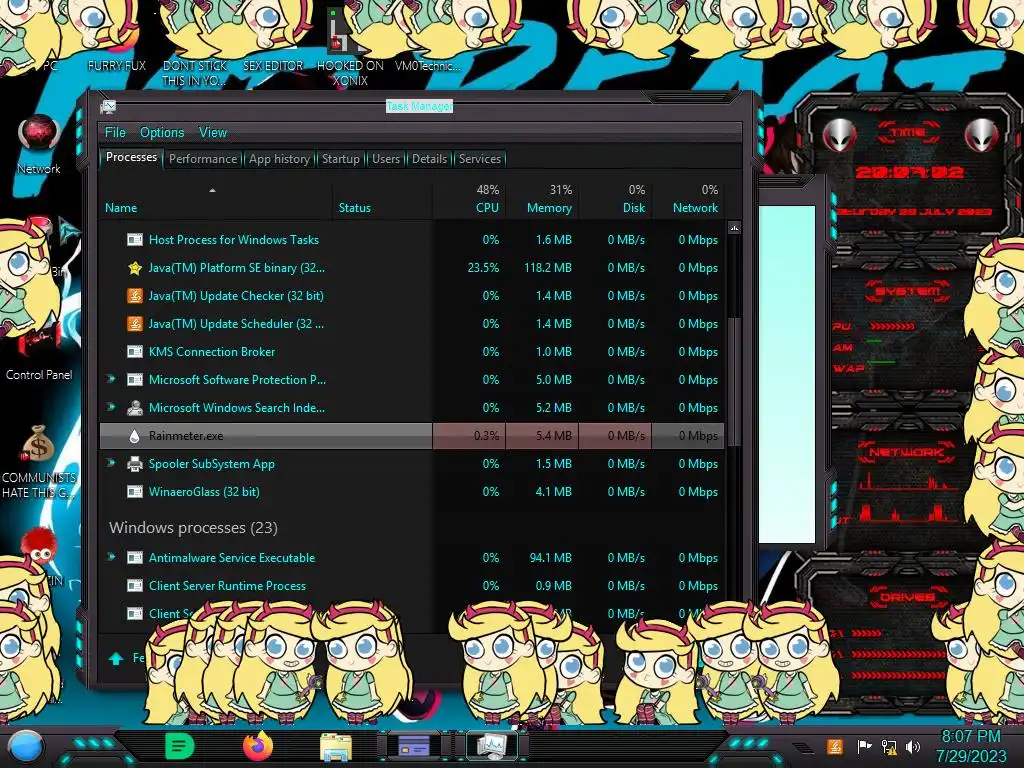Expand the Spooler SubSystem App row
This screenshot has height=768, width=1024.
click(110, 463)
